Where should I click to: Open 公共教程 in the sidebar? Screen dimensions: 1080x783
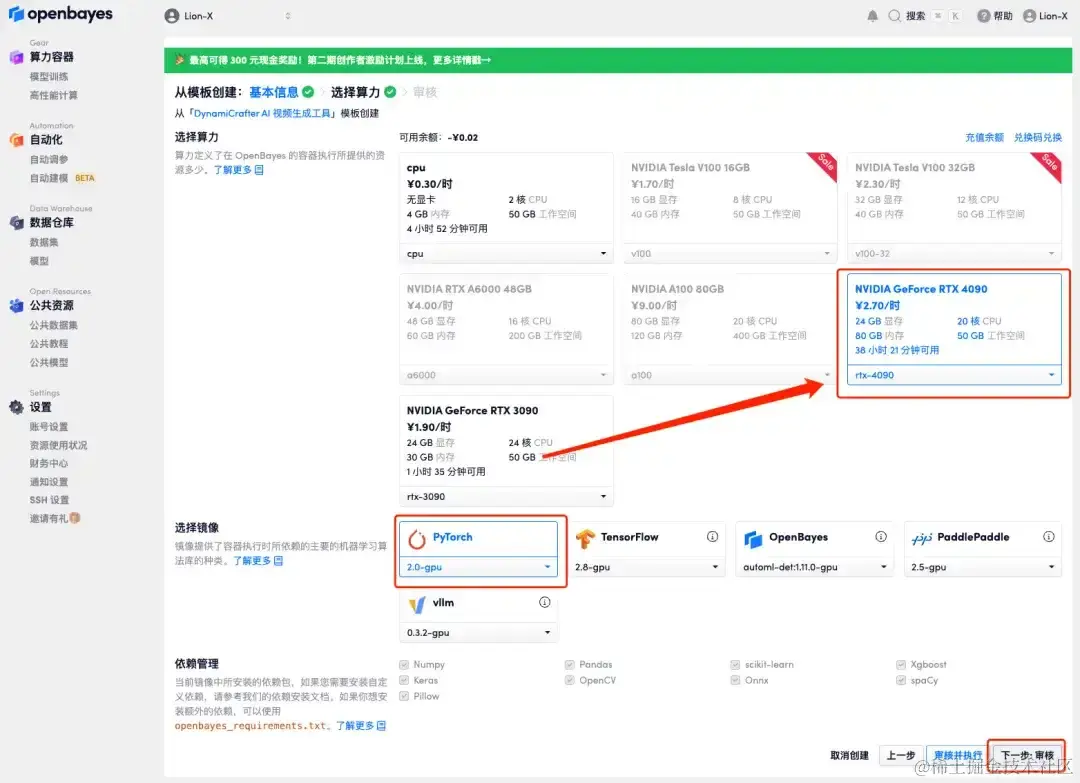coord(49,344)
